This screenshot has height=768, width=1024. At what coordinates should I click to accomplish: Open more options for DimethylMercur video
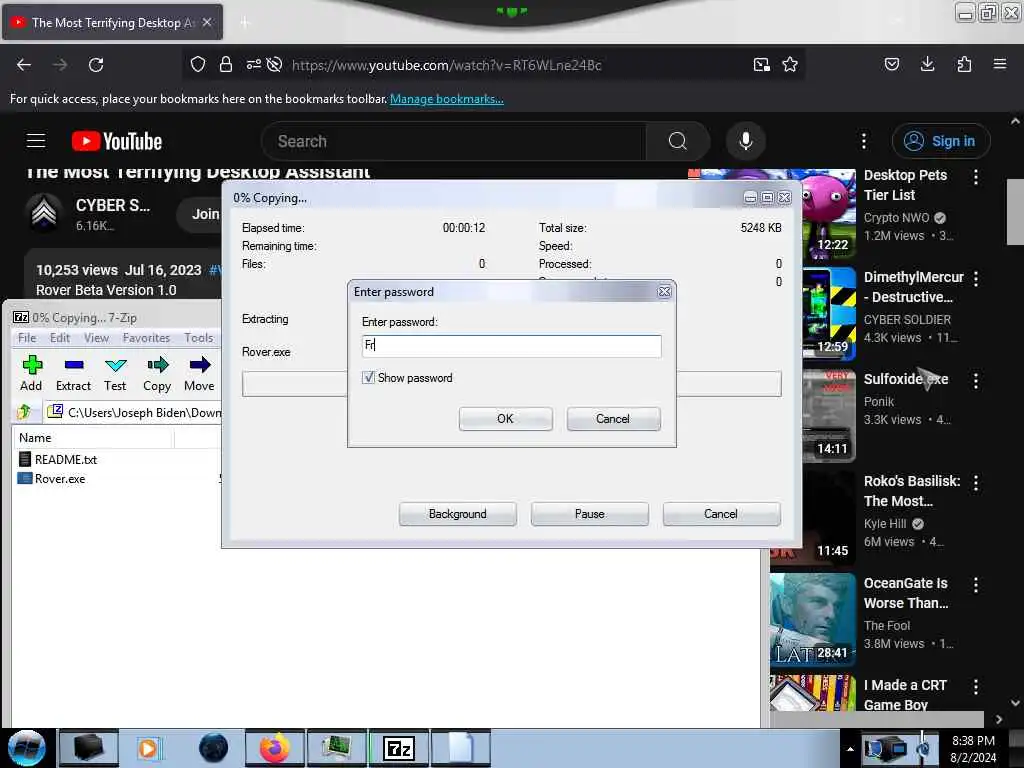click(976, 279)
